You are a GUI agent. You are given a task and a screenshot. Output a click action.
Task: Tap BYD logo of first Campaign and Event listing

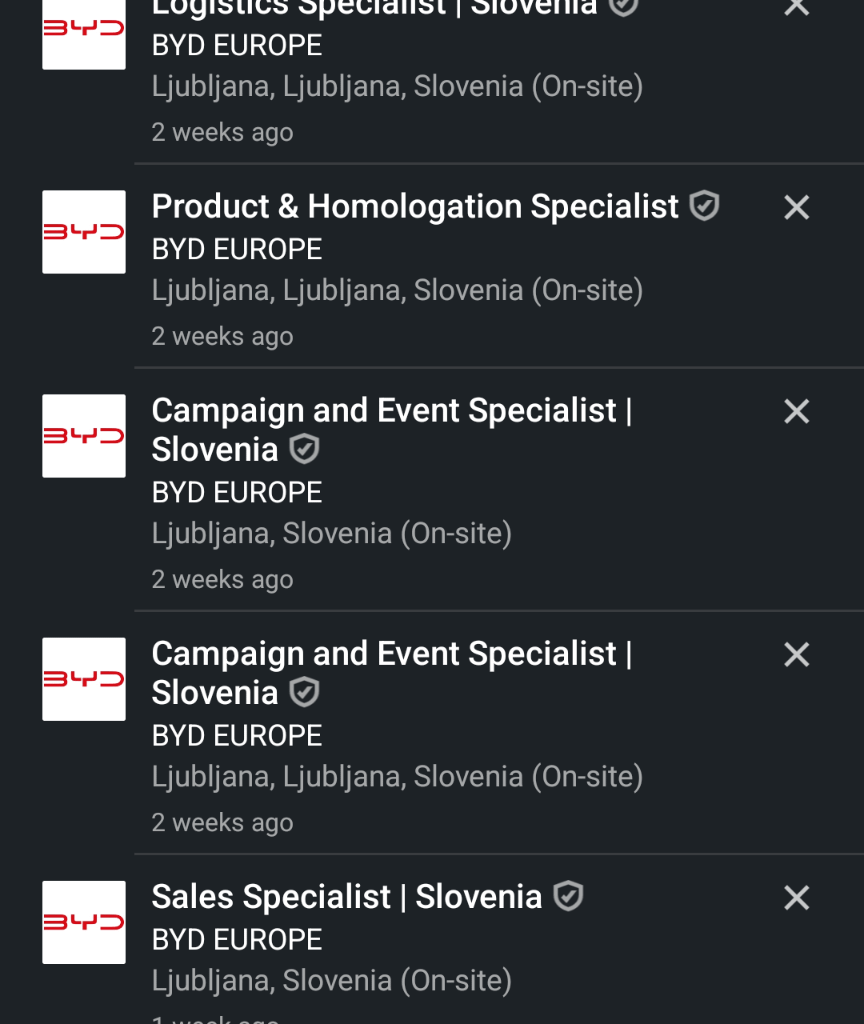click(84, 436)
